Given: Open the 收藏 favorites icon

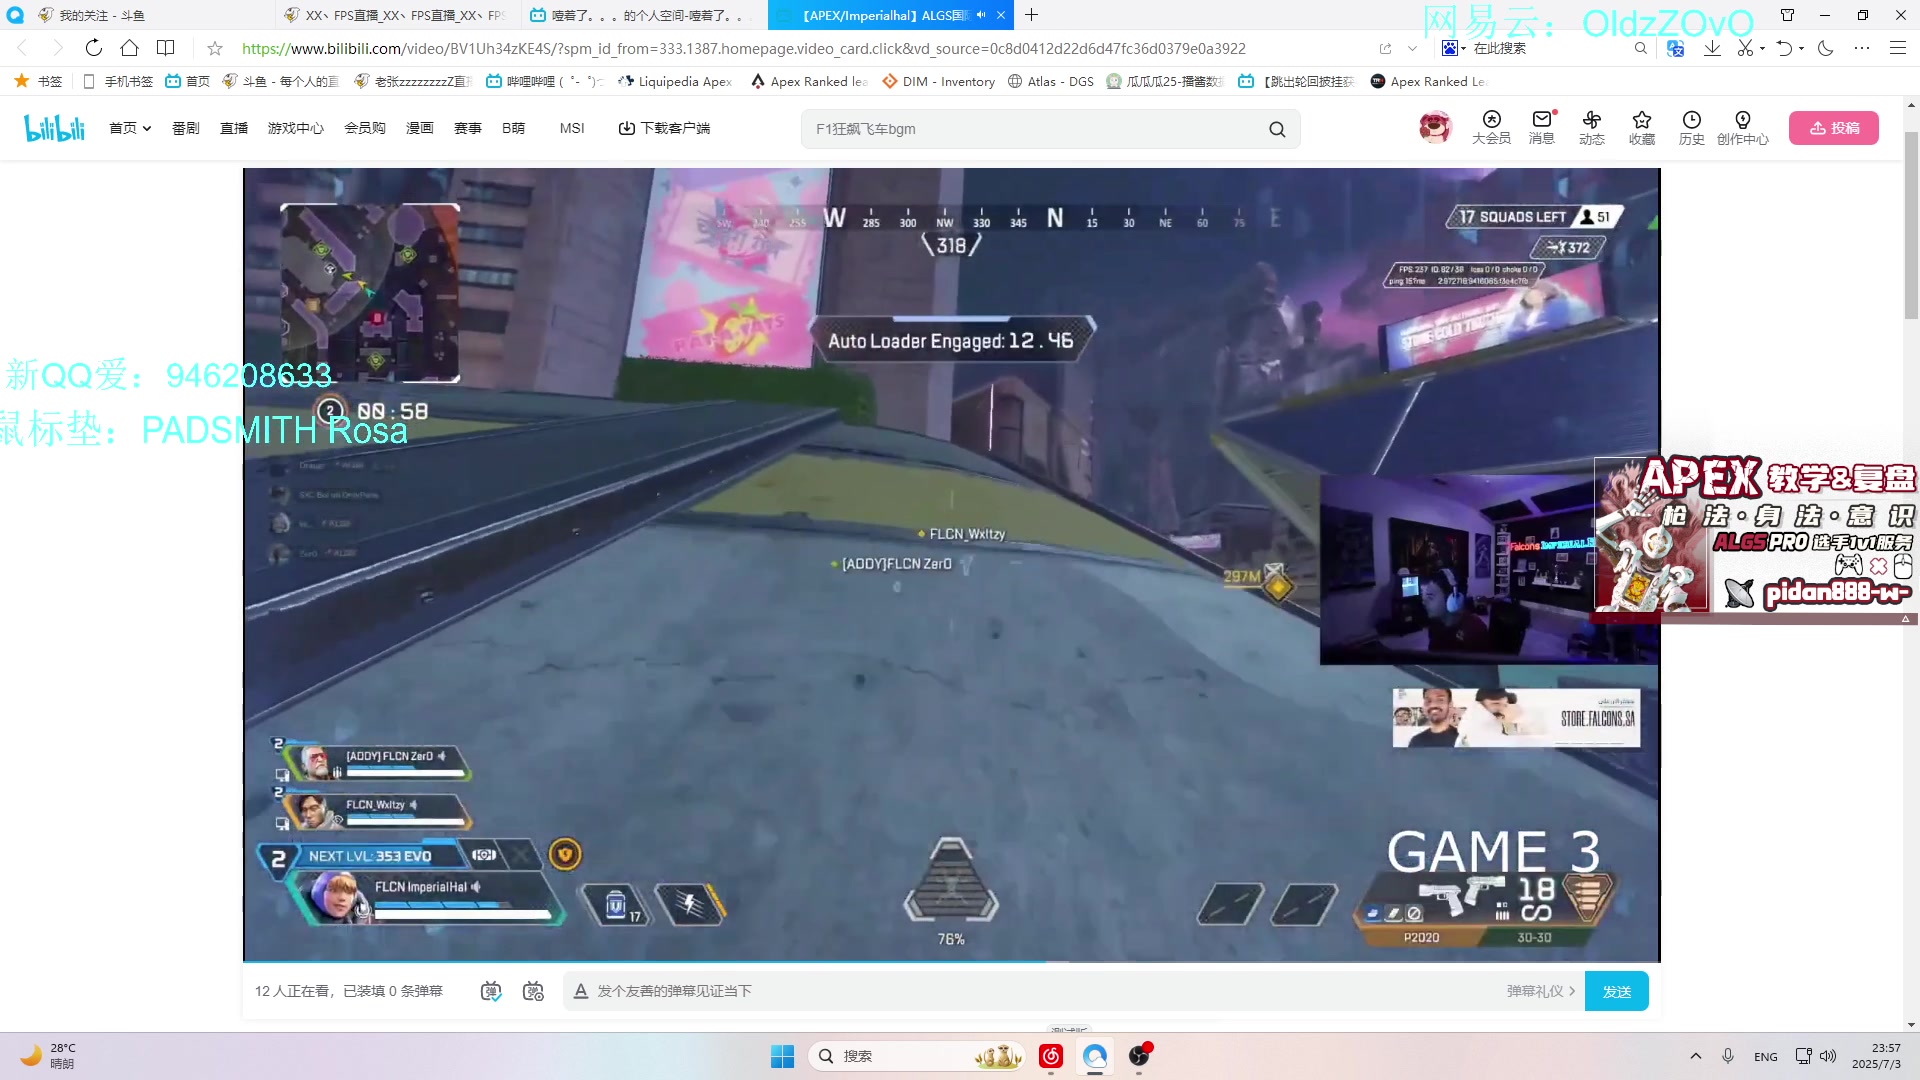Looking at the screenshot, I should (x=1642, y=128).
